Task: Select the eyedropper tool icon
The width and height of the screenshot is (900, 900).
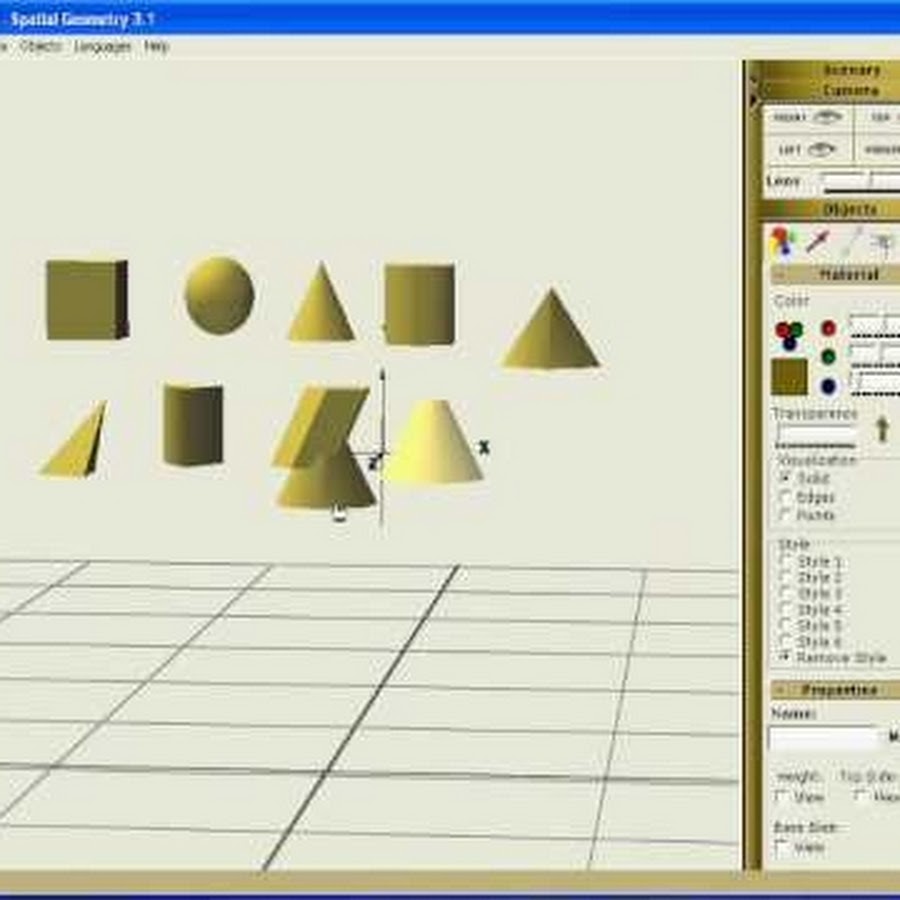Action: point(817,241)
